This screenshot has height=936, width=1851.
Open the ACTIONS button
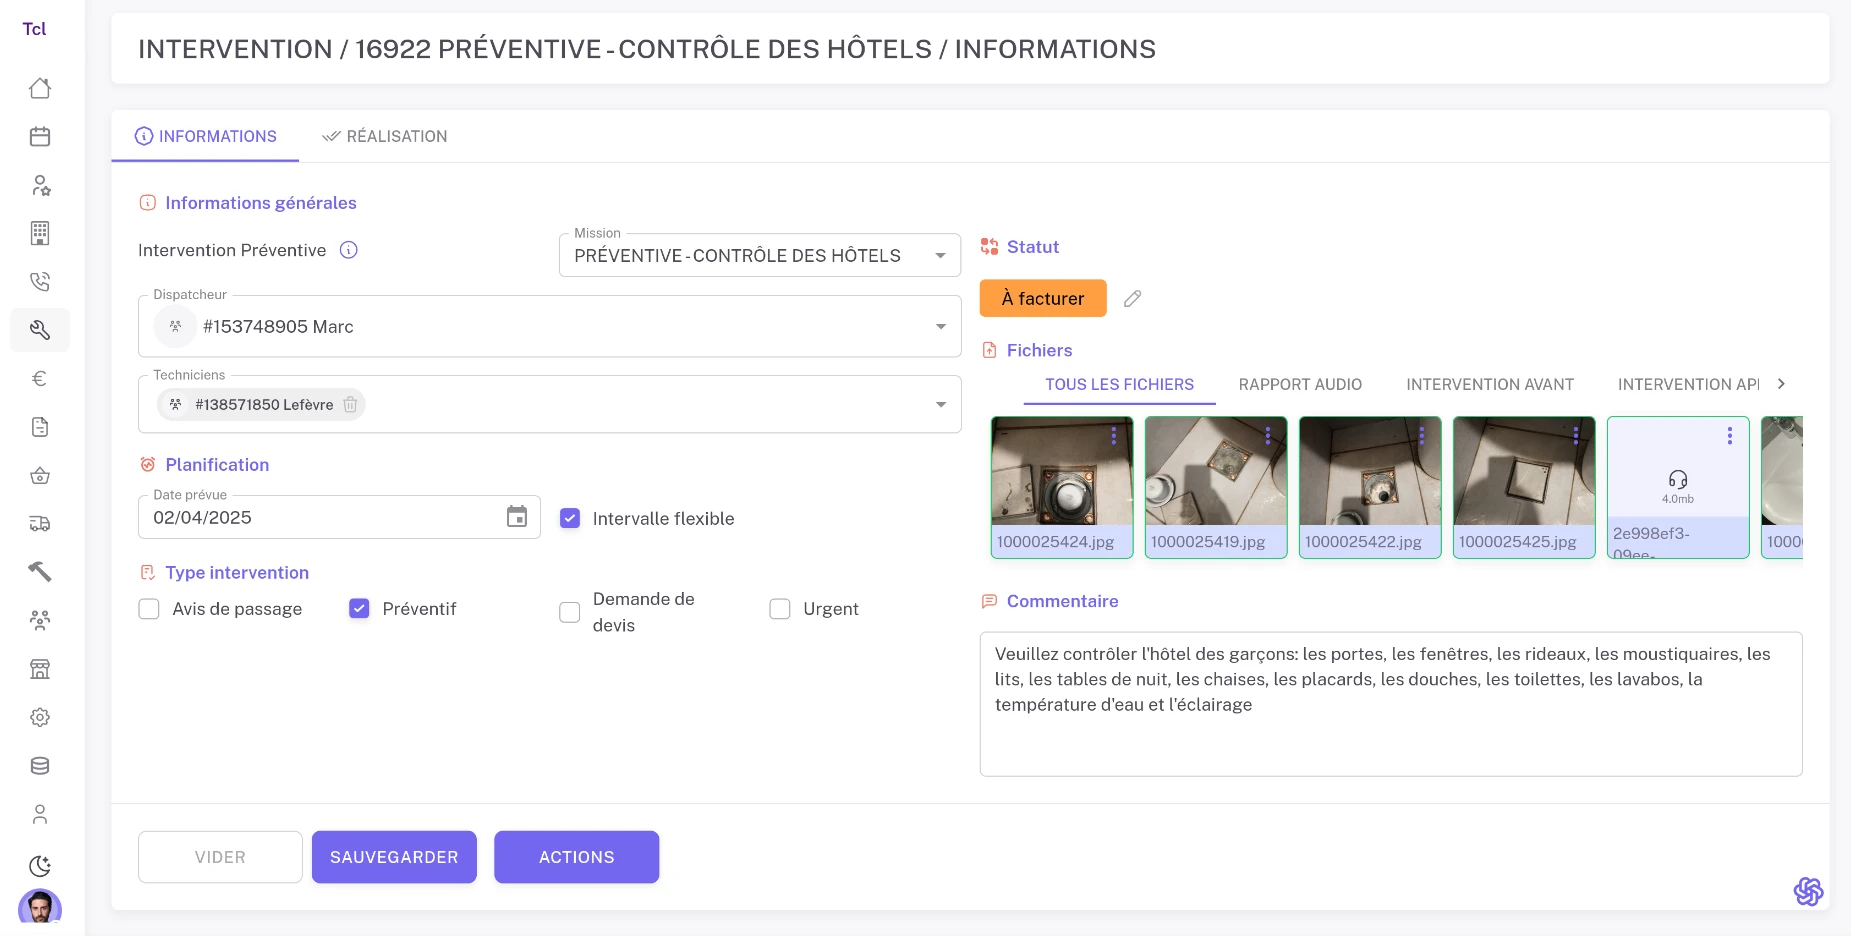coord(576,857)
